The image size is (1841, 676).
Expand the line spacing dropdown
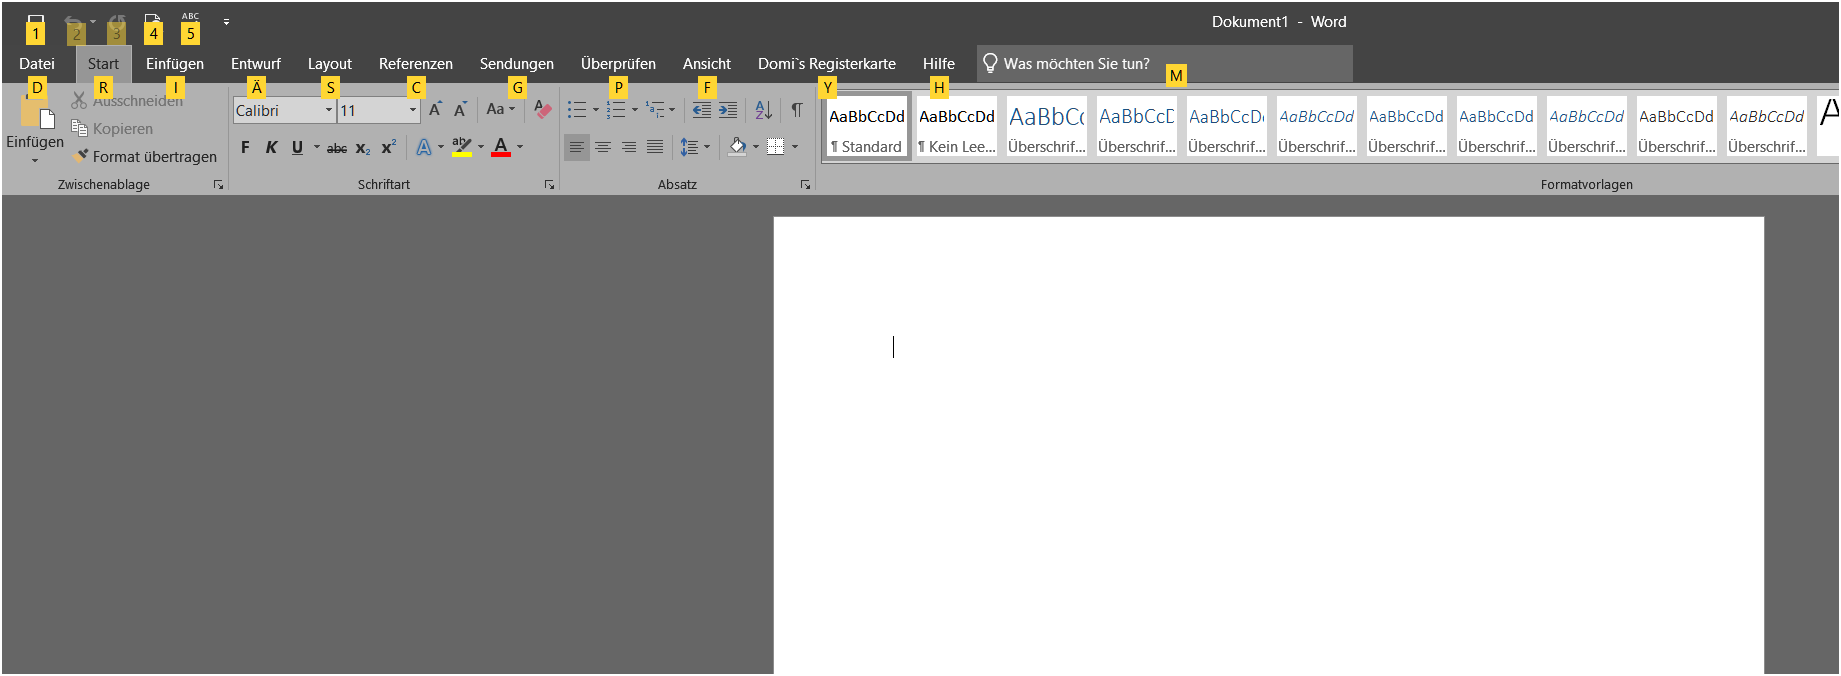point(707,147)
